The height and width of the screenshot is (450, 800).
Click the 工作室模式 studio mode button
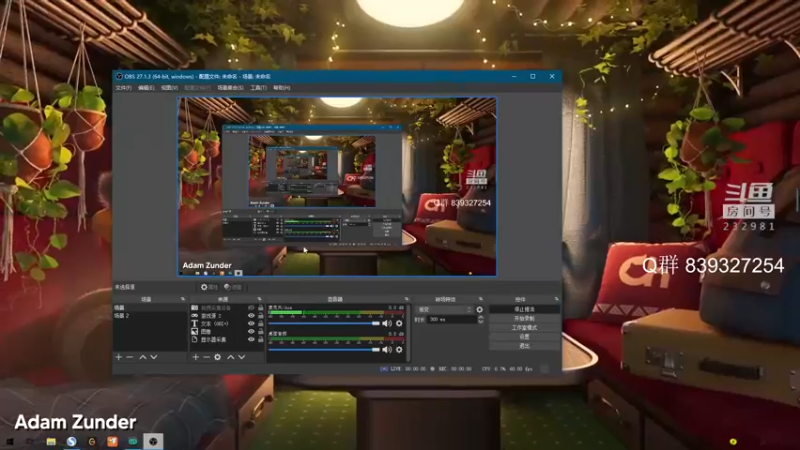(524, 328)
